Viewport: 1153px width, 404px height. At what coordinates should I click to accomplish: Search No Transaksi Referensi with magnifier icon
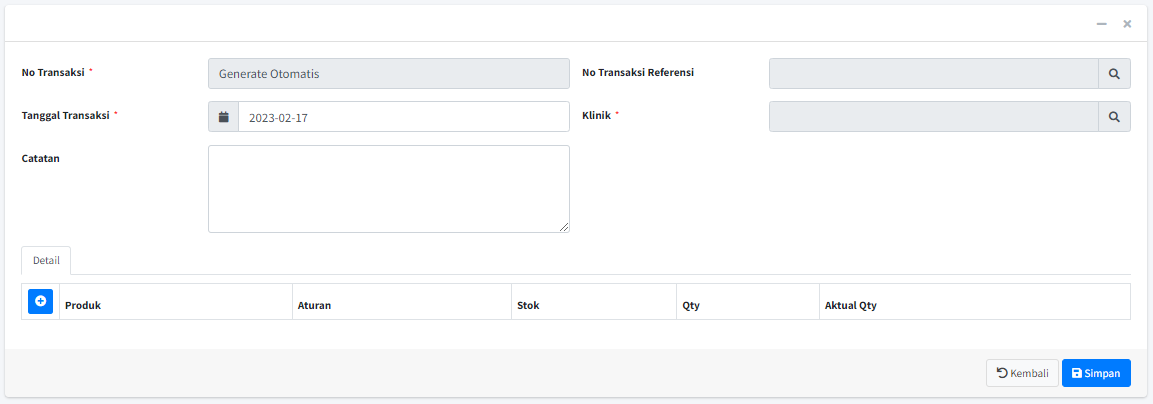pos(1114,73)
